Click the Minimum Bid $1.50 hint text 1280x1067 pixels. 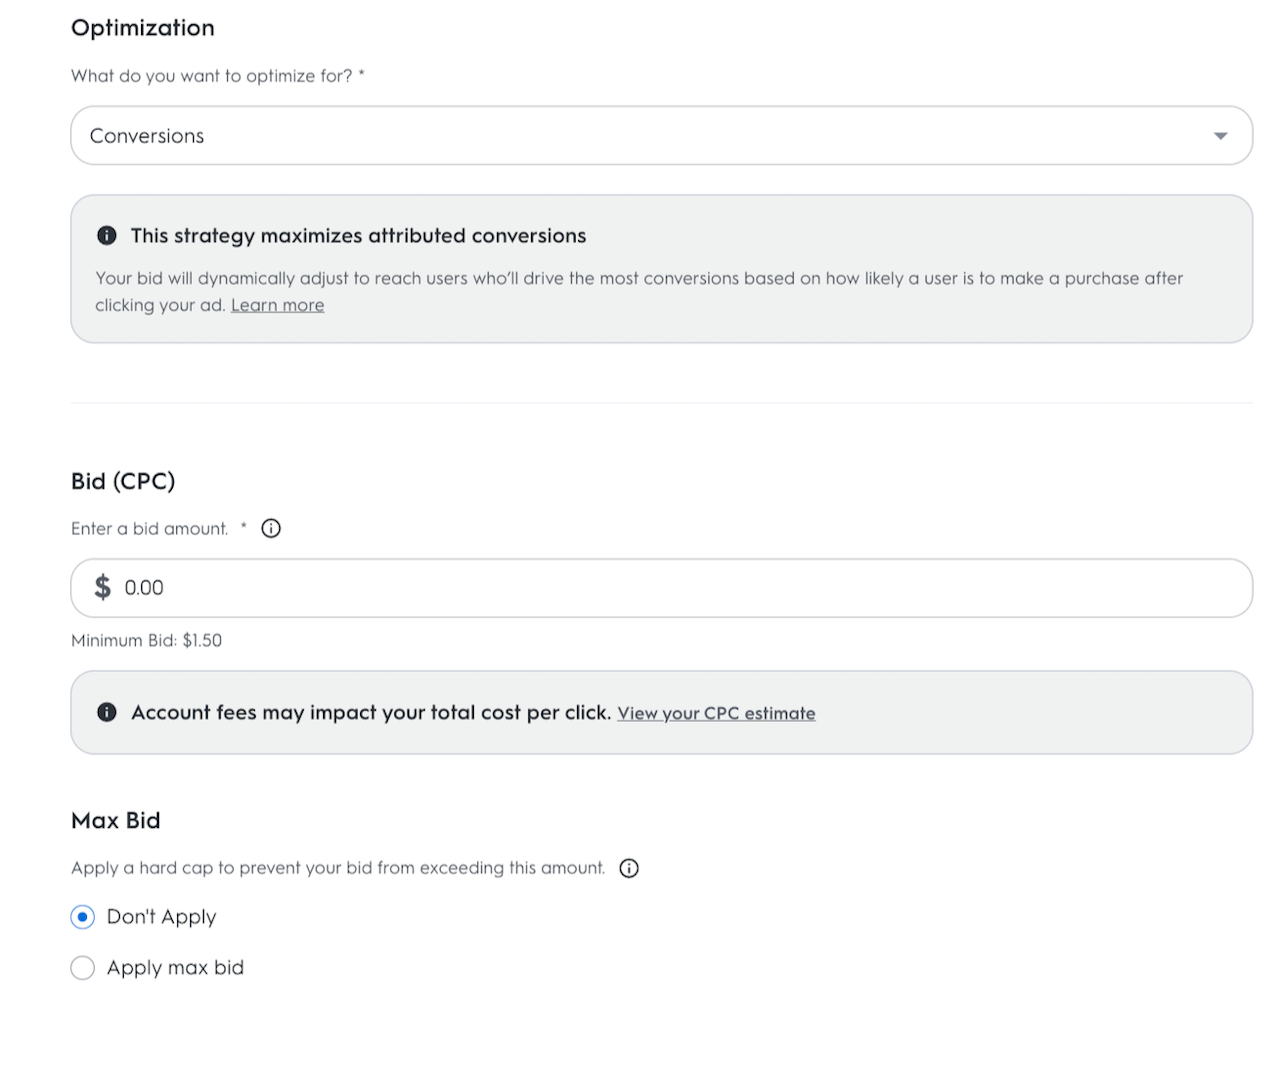(x=147, y=641)
